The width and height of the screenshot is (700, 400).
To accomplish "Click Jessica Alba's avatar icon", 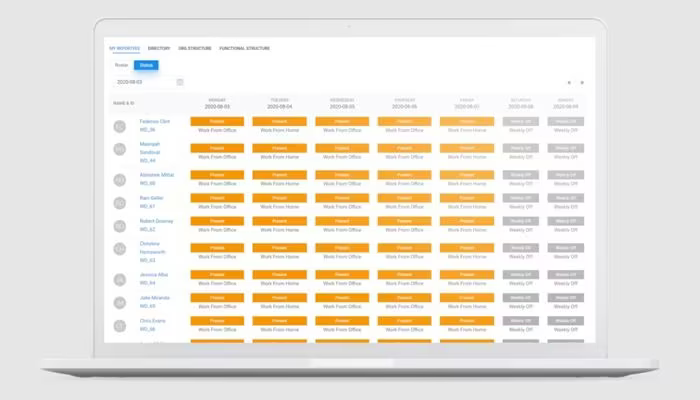I will 120,279.
